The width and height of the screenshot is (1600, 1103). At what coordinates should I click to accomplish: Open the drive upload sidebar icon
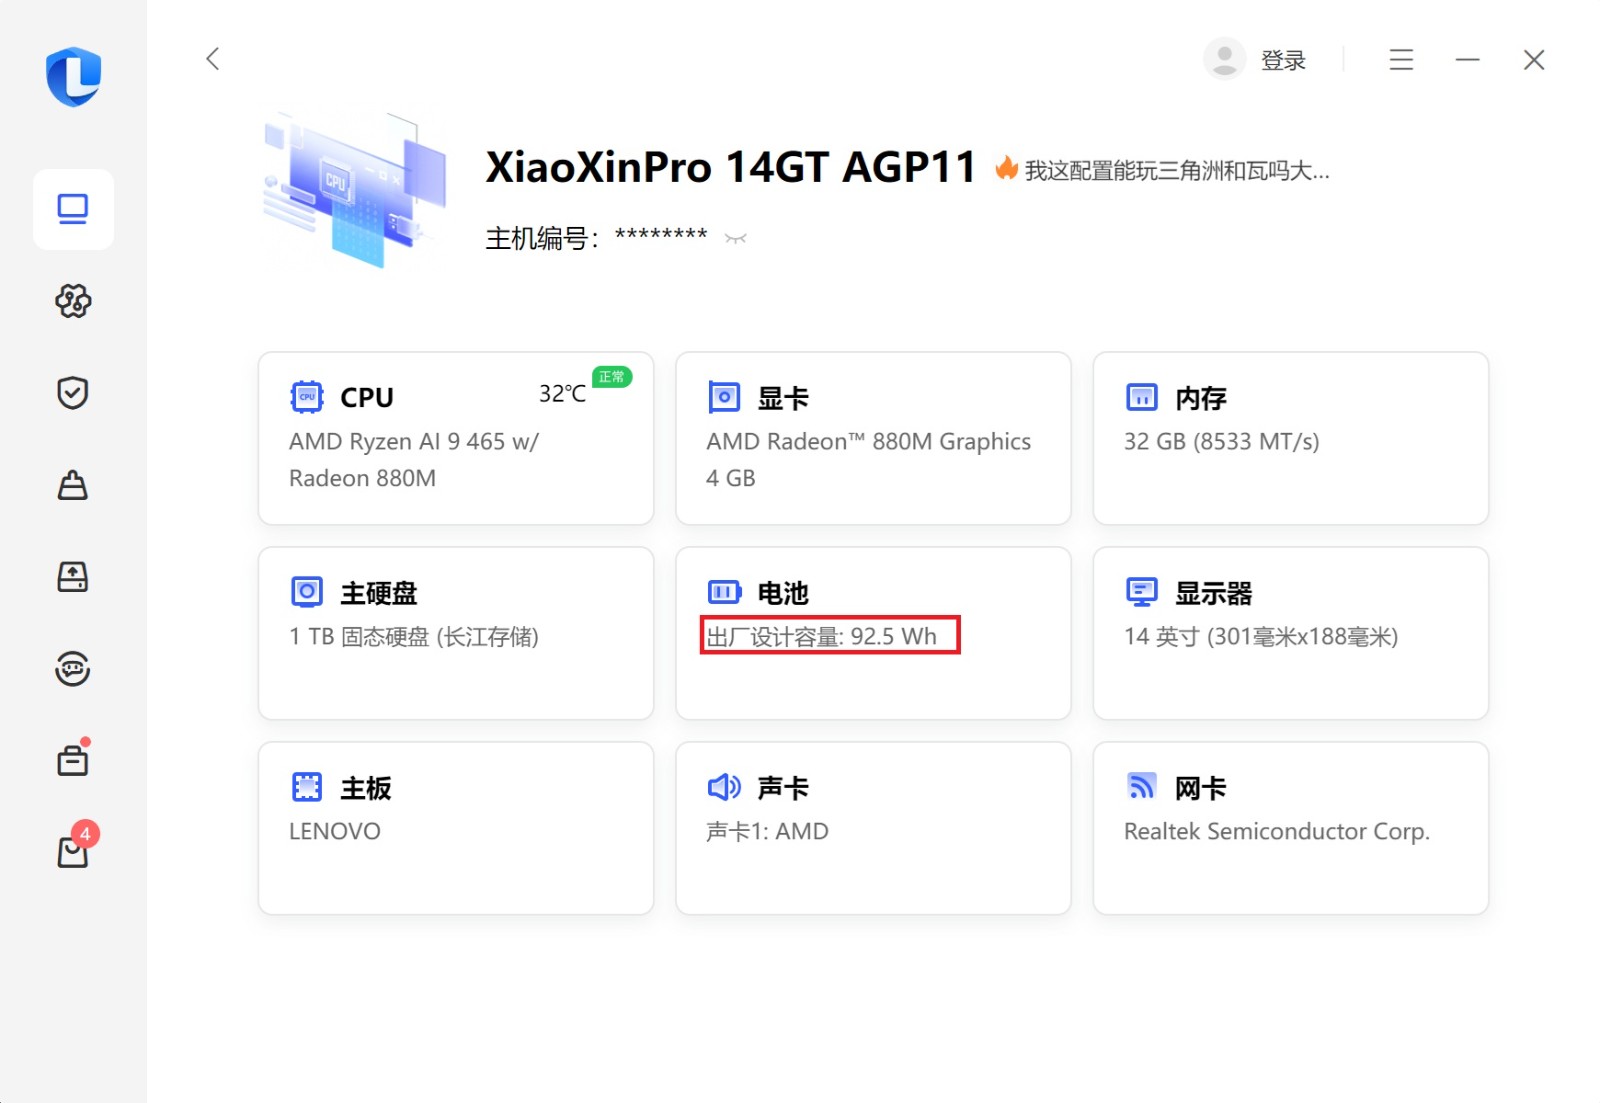pyautogui.click(x=73, y=577)
